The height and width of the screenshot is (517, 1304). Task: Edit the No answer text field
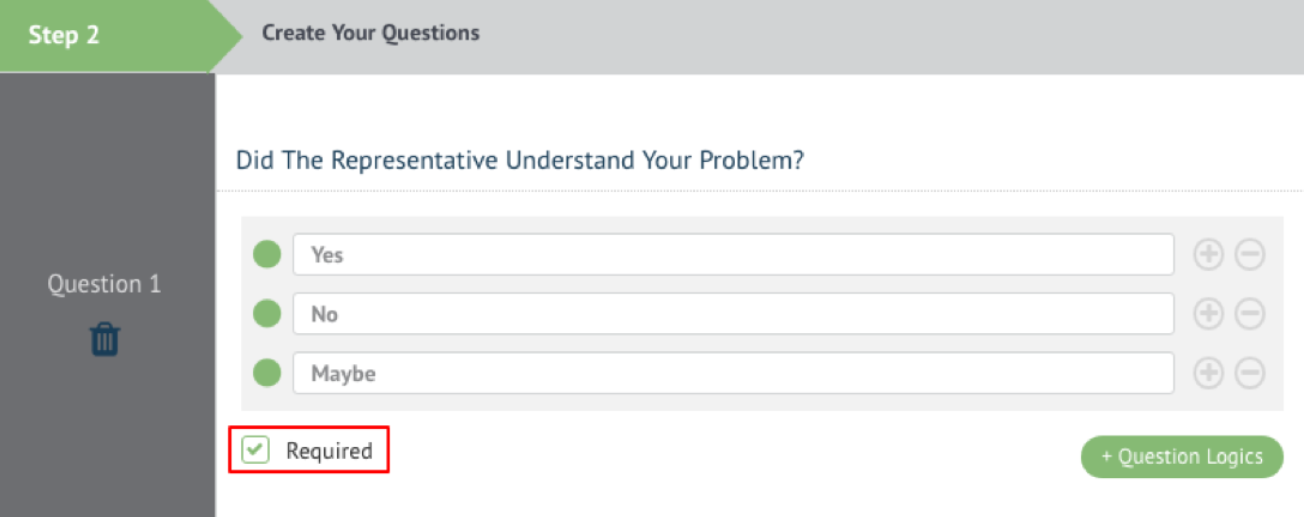(732, 314)
